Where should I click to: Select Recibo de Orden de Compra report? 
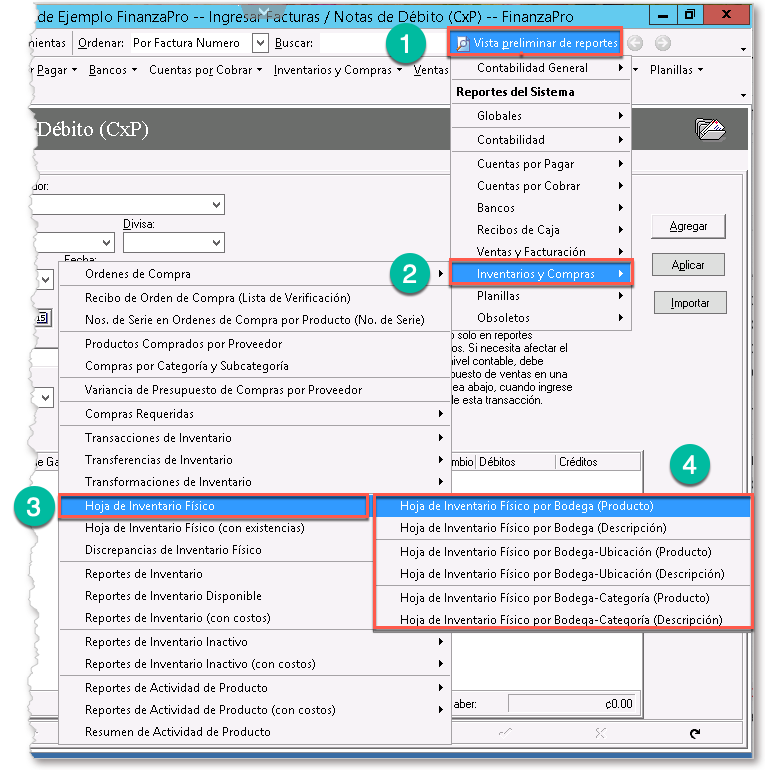coord(255,298)
